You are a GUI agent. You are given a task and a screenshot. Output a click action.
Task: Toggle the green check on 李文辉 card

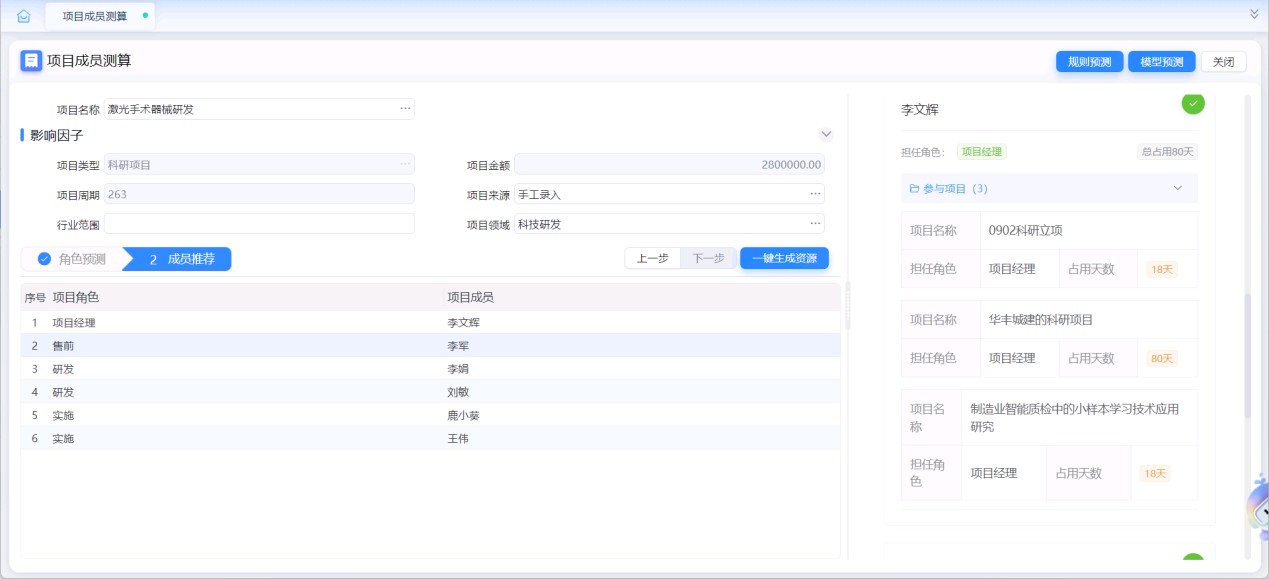pyautogui.click(x=1193, y=102)
